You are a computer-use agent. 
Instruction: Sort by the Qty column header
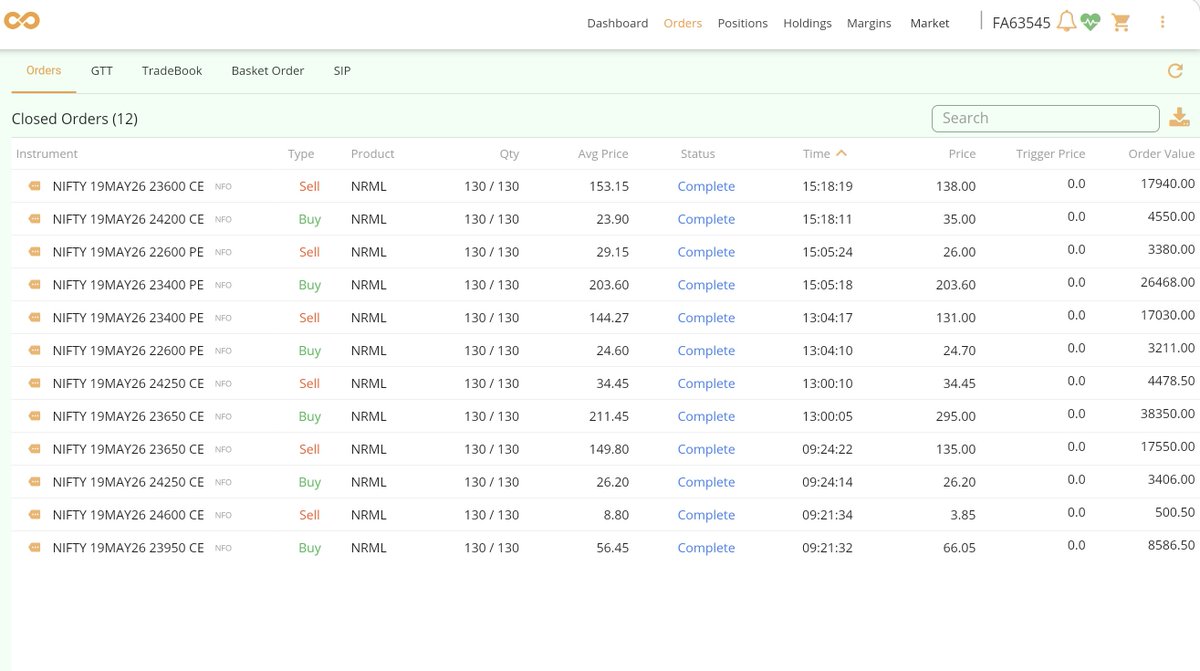(x=509, y=154)
